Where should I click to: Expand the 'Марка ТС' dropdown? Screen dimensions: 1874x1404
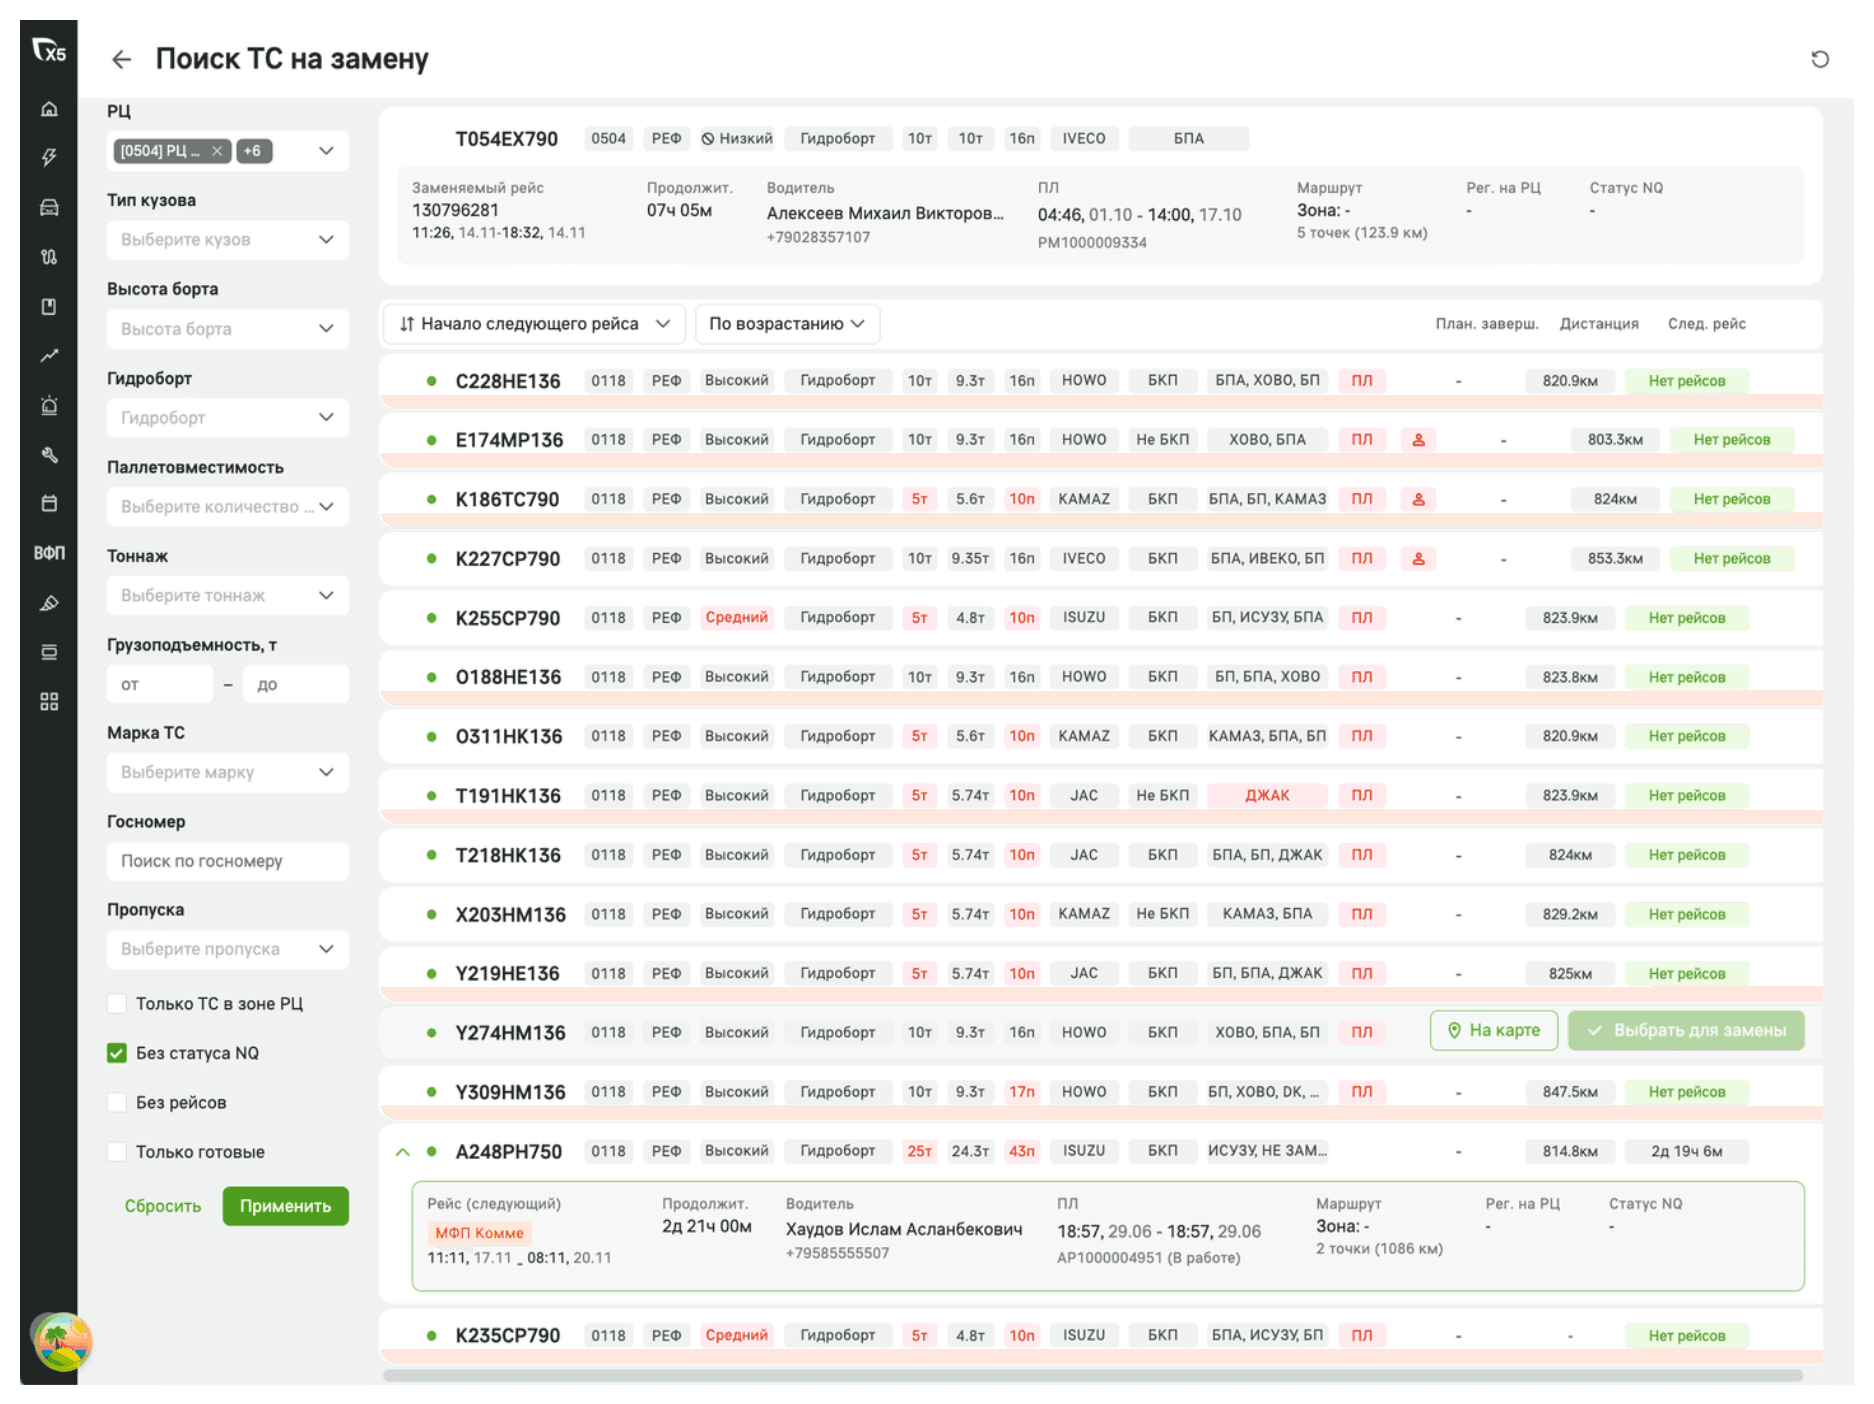point(227,772)
